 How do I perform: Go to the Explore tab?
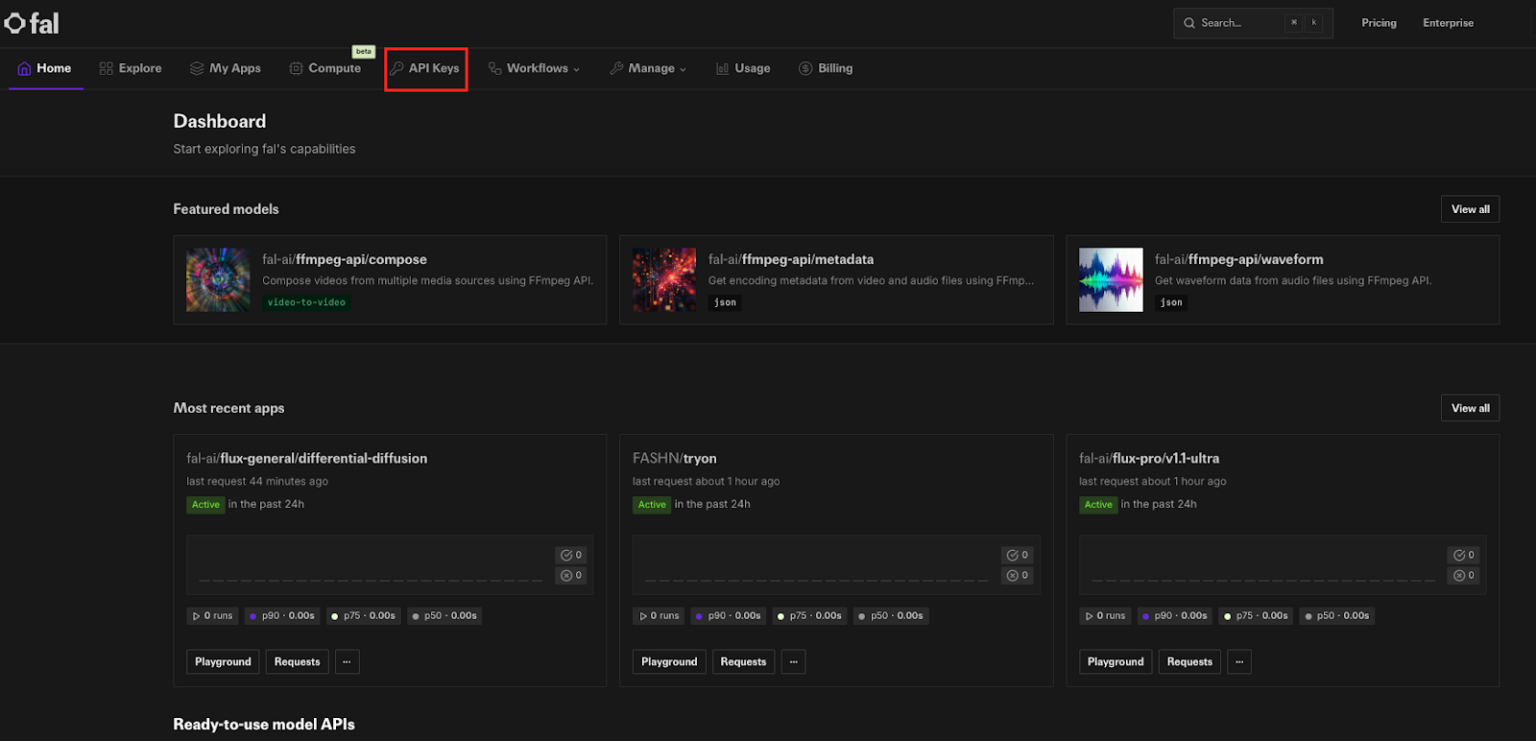pyautogui.click(x=130, y=68)
